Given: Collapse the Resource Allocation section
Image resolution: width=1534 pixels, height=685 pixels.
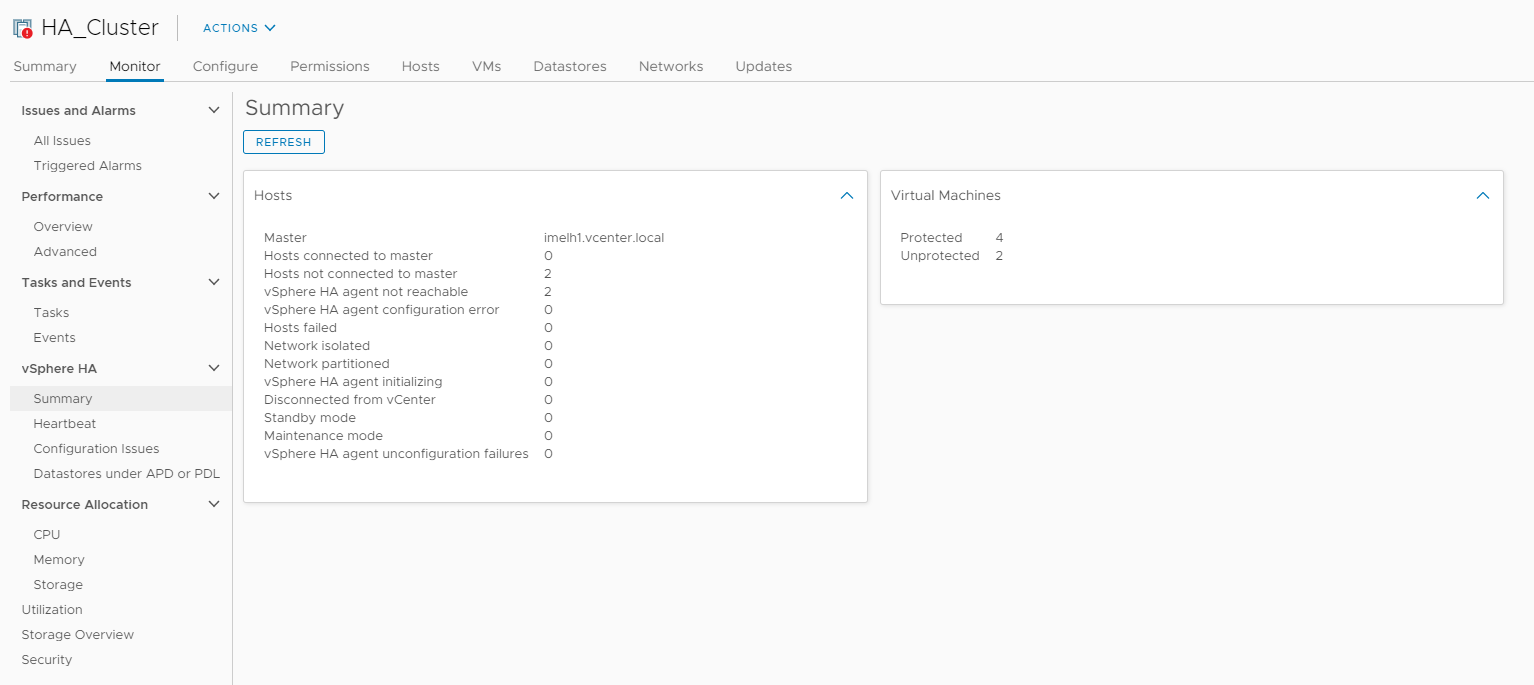Looking at the screenshot, I should coord(213,504).
